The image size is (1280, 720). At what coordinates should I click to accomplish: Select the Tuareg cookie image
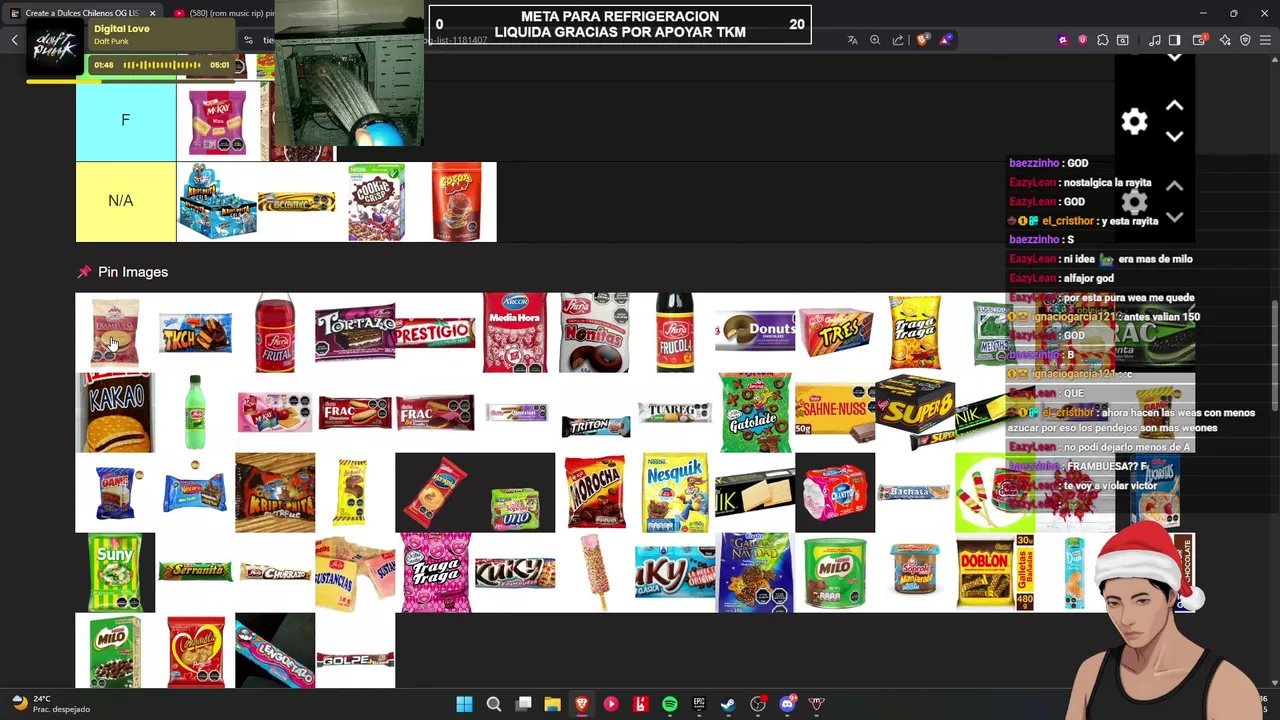tap(675, 411)
